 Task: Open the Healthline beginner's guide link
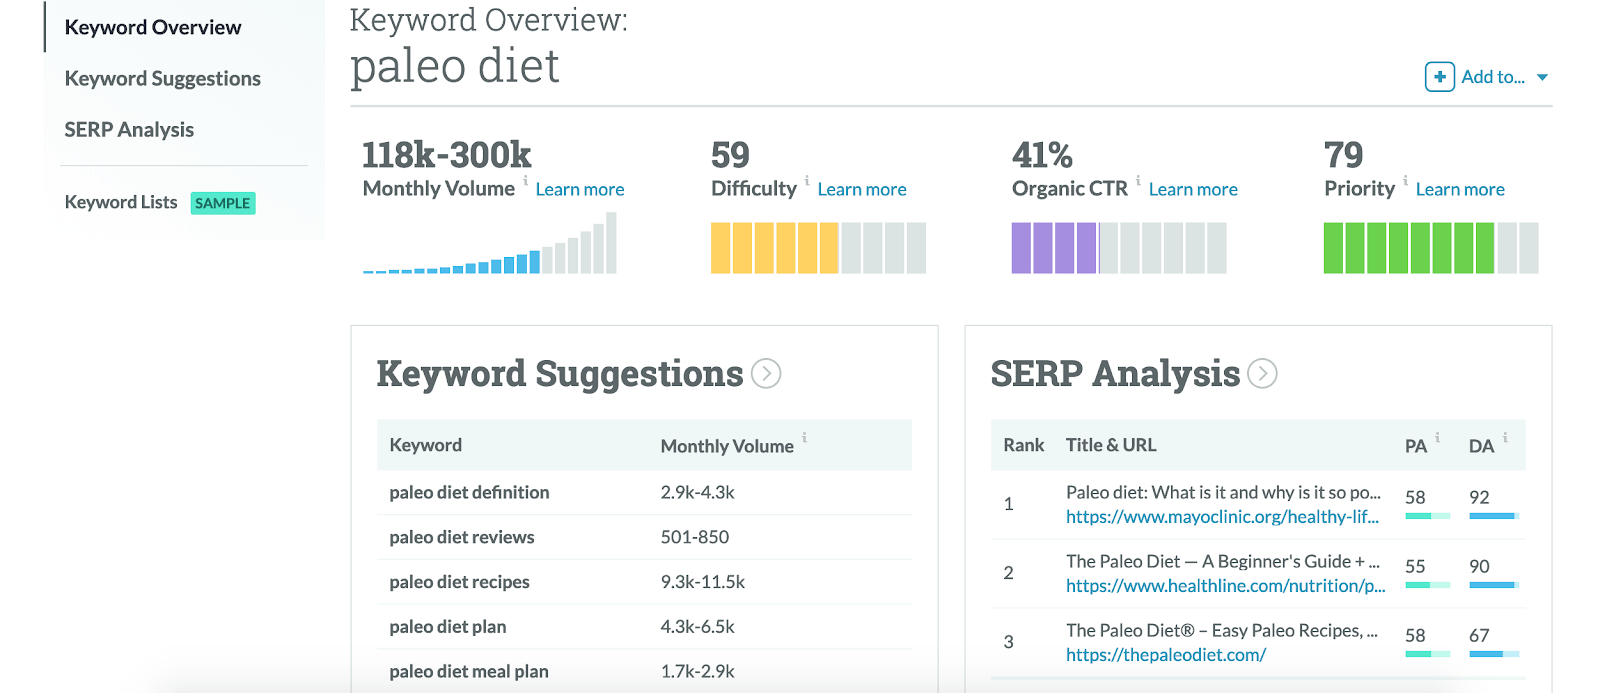click(1222, 586)
